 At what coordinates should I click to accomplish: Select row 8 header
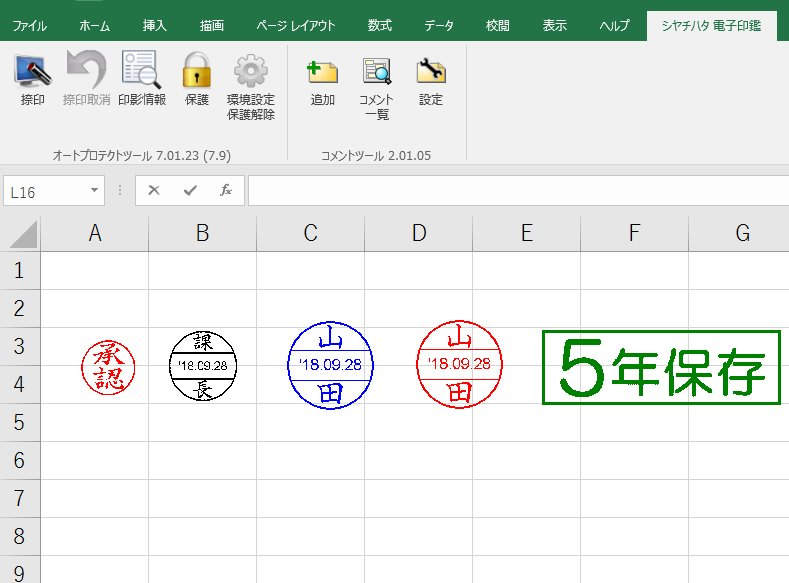tap(19, 536)
